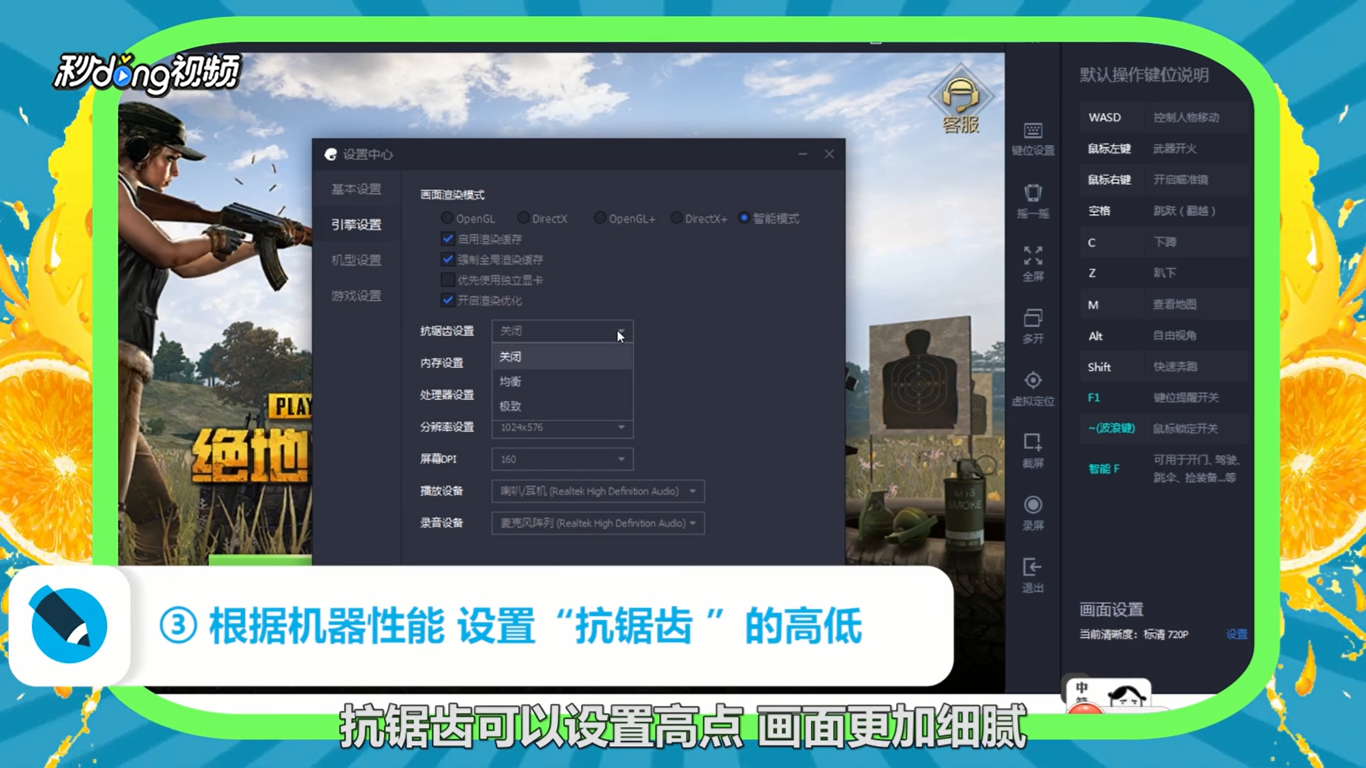
Task: Click the Z 趴下 key row
Action: [1164, 273]
